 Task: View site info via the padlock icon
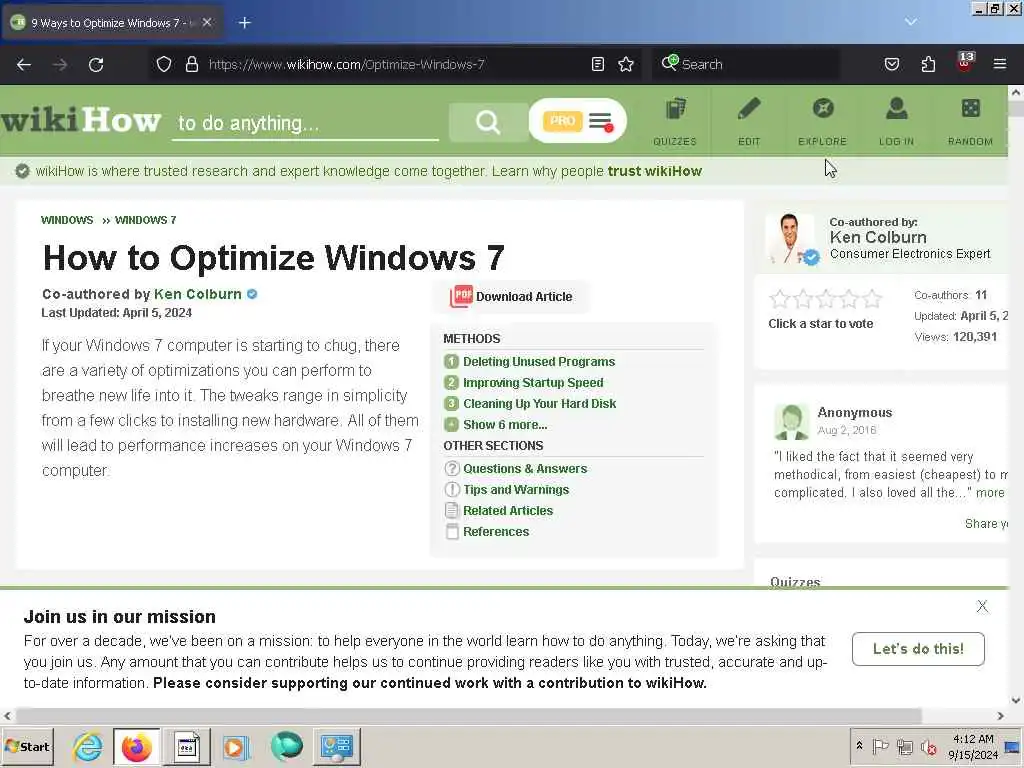(191, 64)
